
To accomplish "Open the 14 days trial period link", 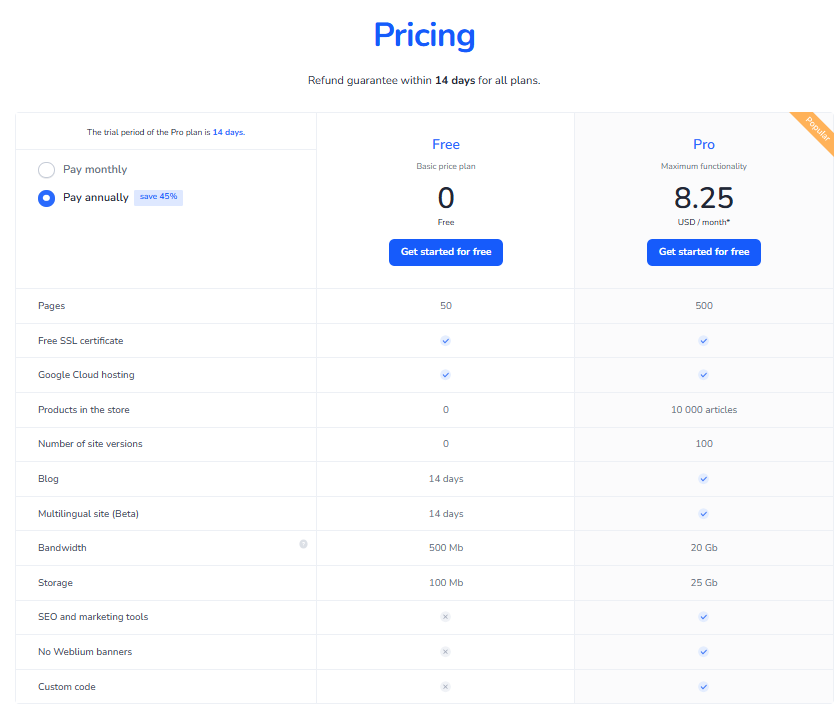I will [229, 131].
